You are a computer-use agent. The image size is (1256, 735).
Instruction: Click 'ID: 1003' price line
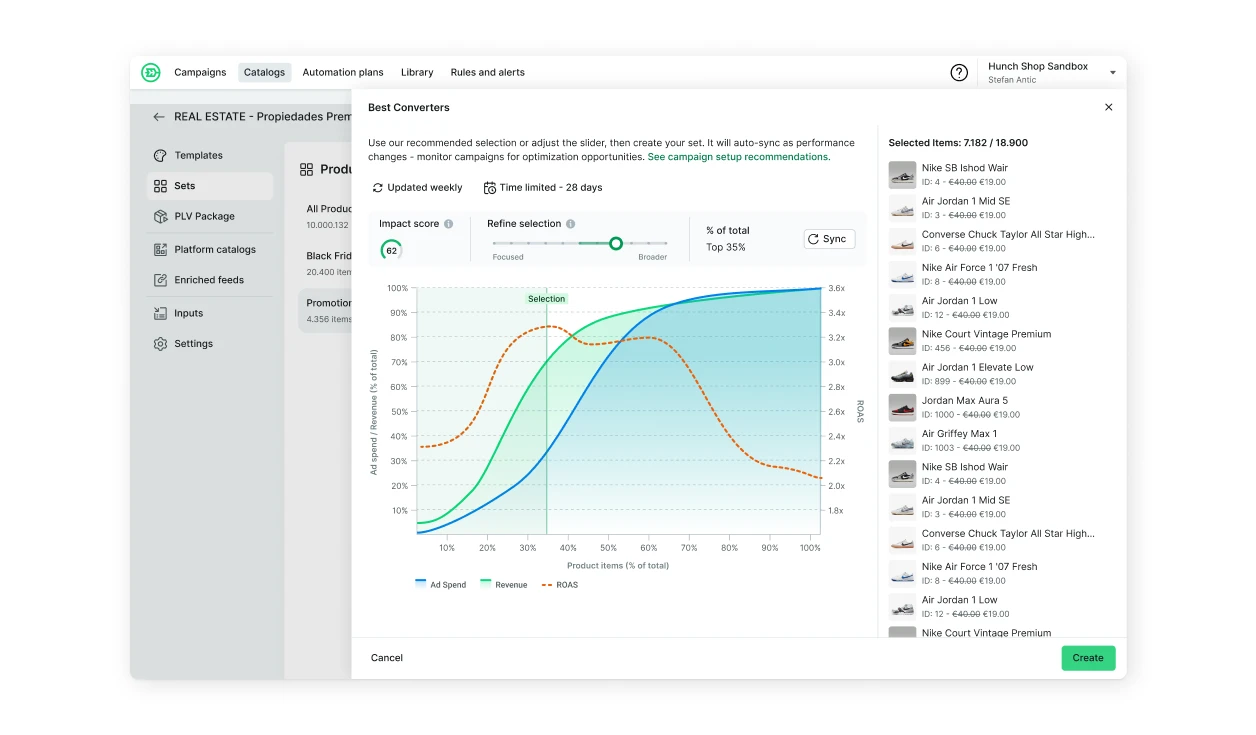[971, 448]
